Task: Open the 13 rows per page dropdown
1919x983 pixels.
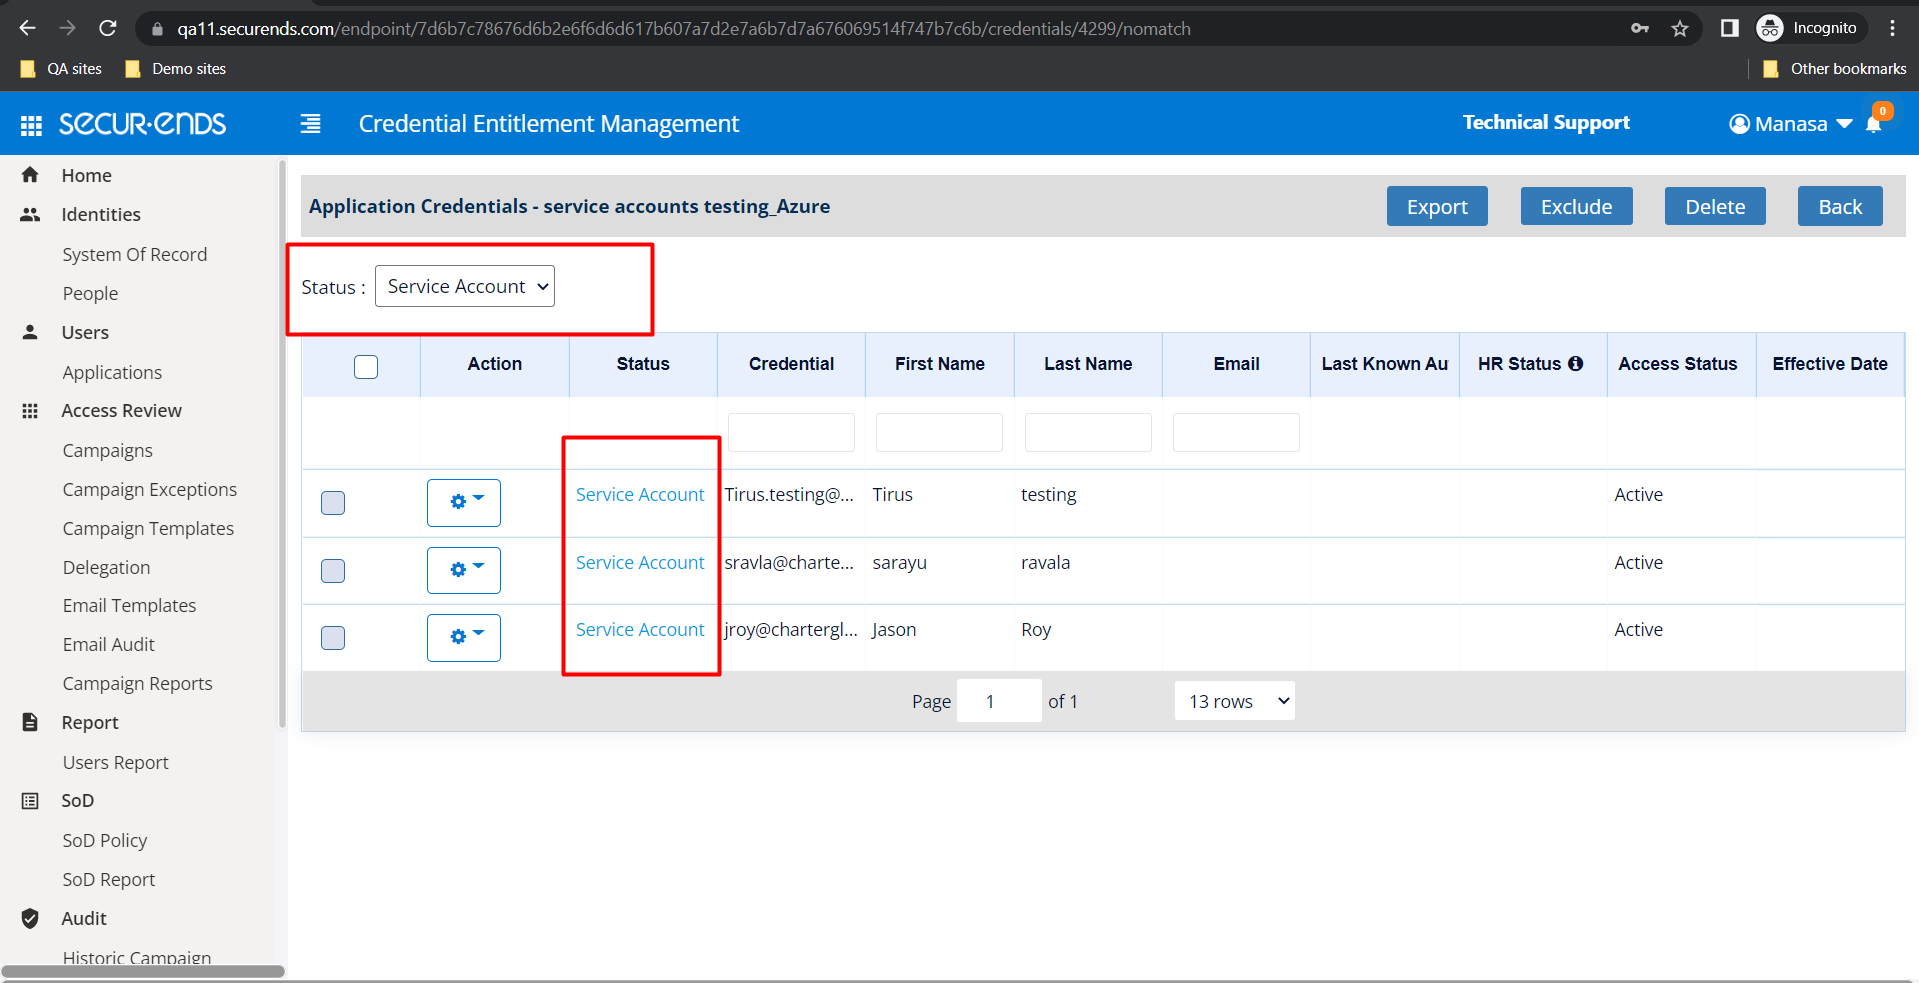Action: point(1233,700)
